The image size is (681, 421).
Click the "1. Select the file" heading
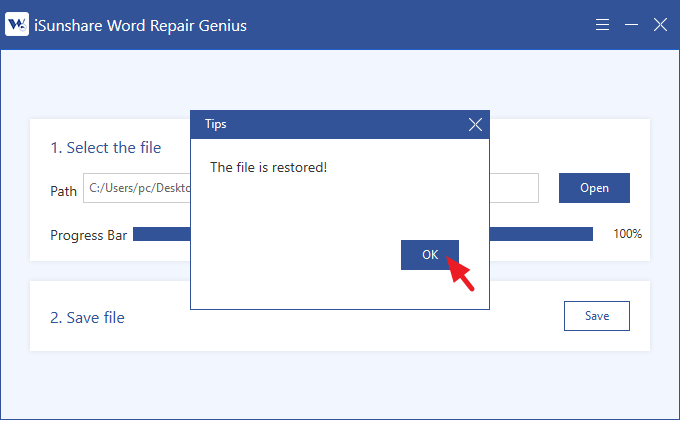point(106,148)
